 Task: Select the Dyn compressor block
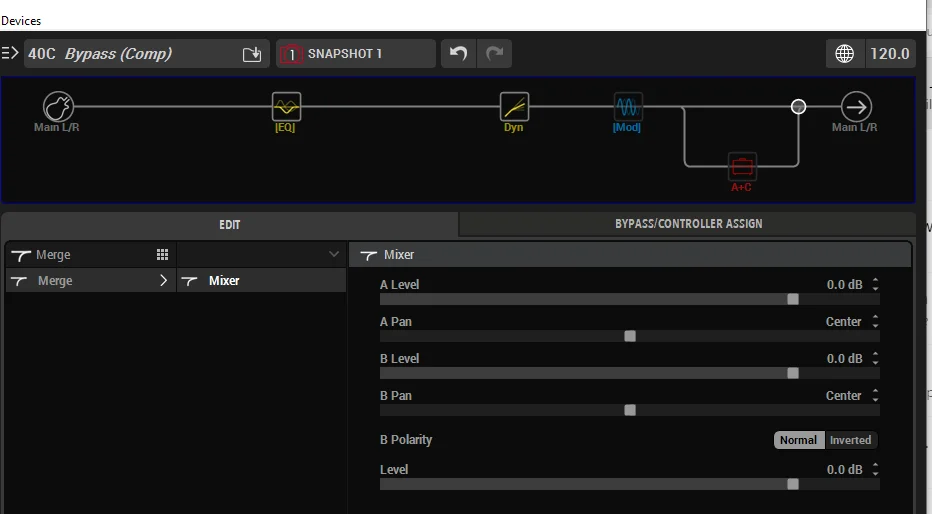point(514,107)
